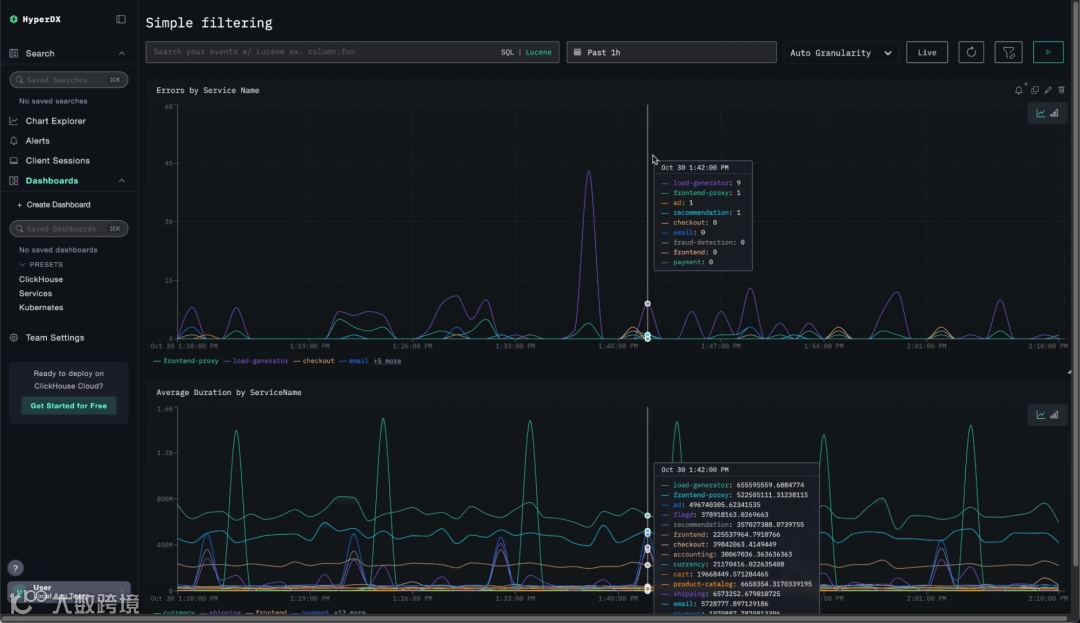Add alert on Errors by Service Name chart
Viewport: 1080px width, 623px height.
1019,90
